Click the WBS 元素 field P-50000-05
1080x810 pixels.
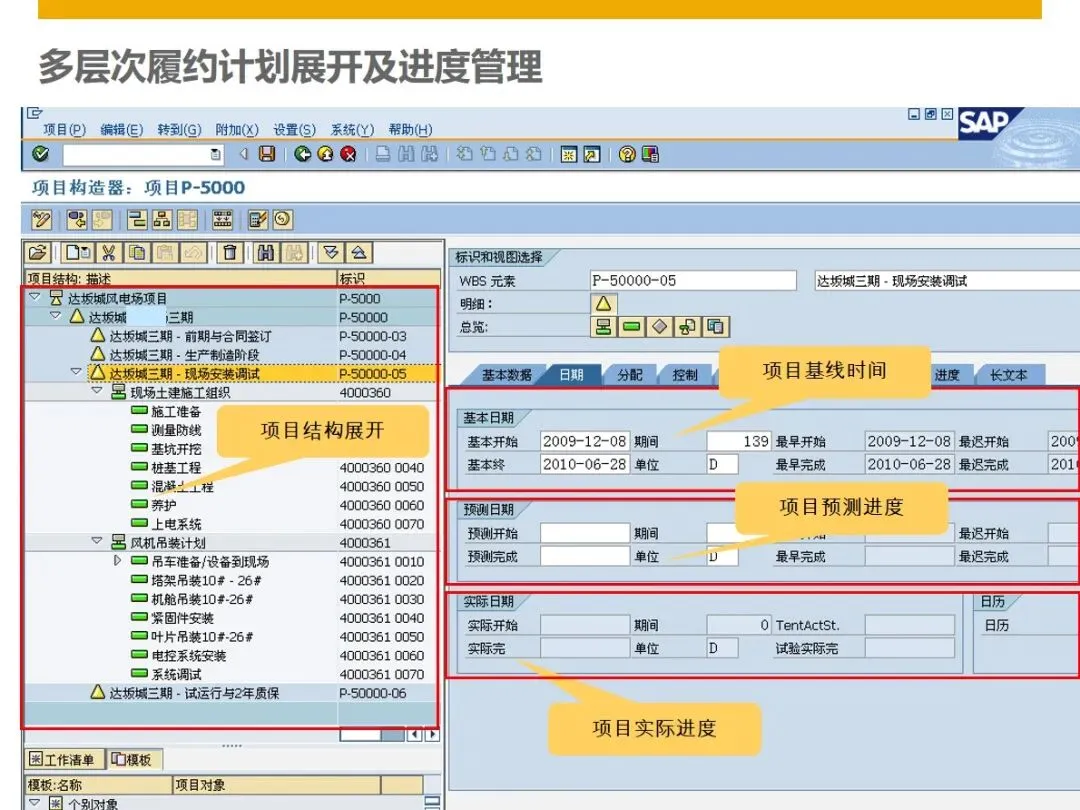tap(693, 280)
